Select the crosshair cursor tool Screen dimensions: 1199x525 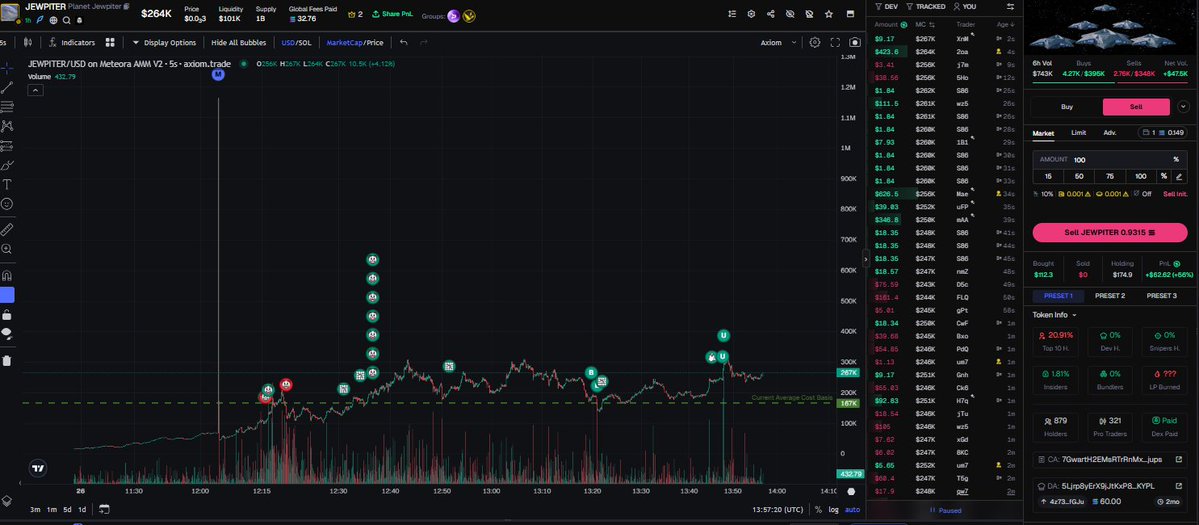pyautogui.click(x=7, y=67)
